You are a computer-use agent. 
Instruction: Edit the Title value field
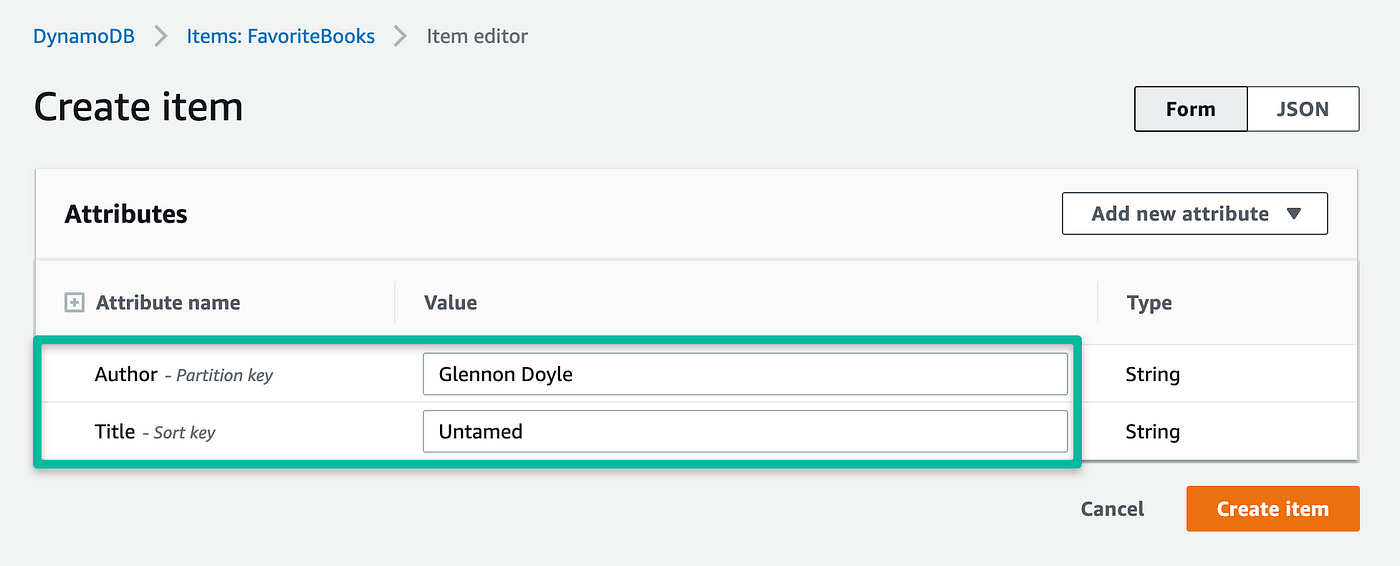[x=745, y=431]
